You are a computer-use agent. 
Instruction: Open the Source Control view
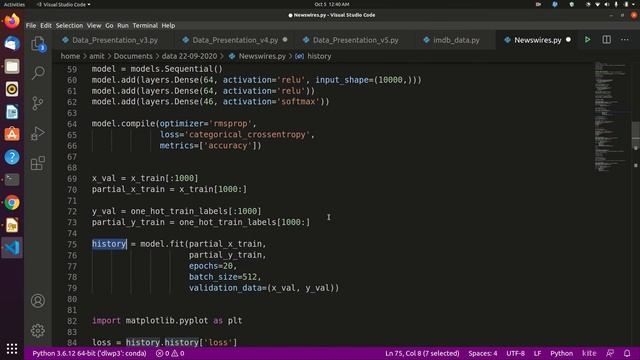38,103
